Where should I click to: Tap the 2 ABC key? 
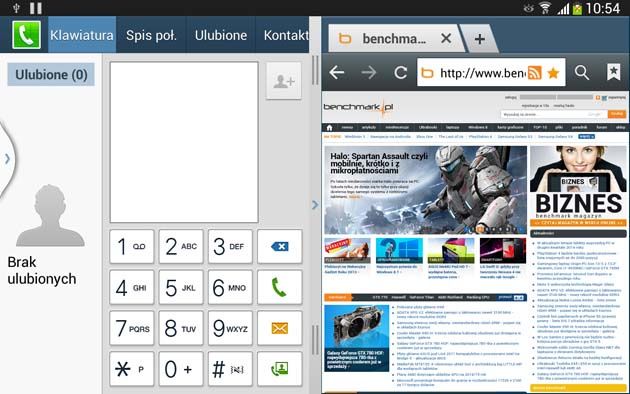(x=181, y=246)
